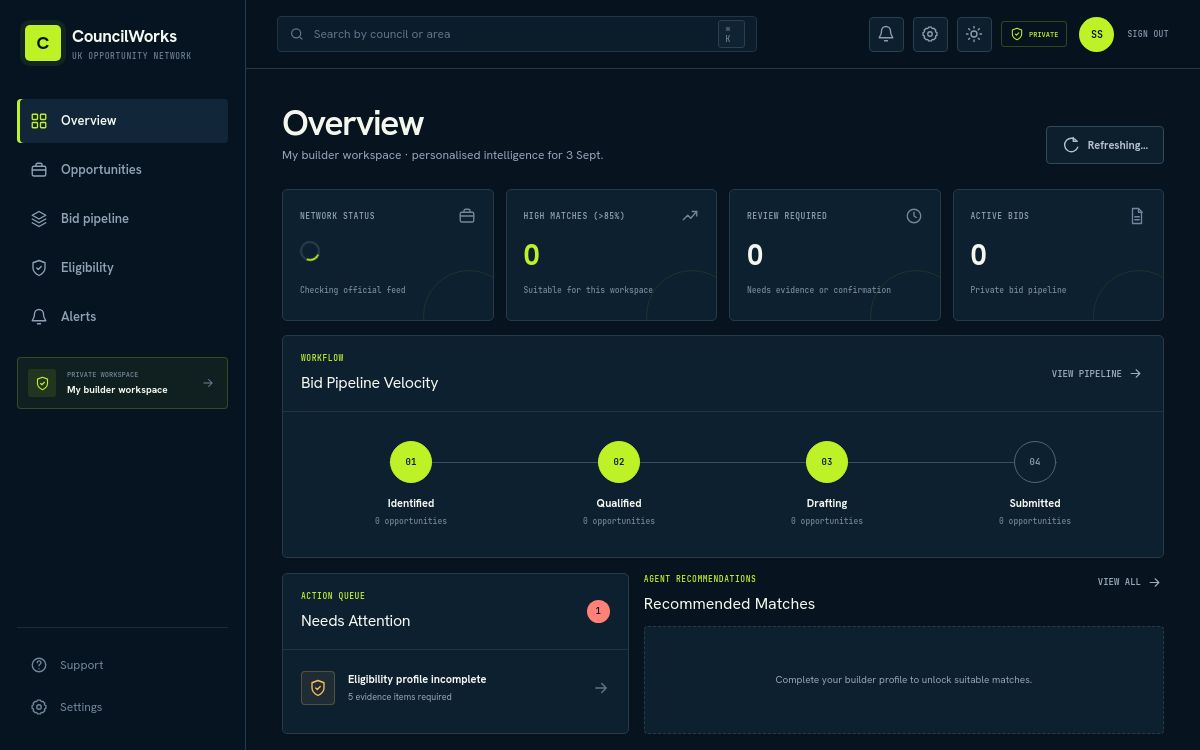The image size is (1200, 750).
Task: Click 'Suitable for this workspace' text
Action: pos(588,290)
